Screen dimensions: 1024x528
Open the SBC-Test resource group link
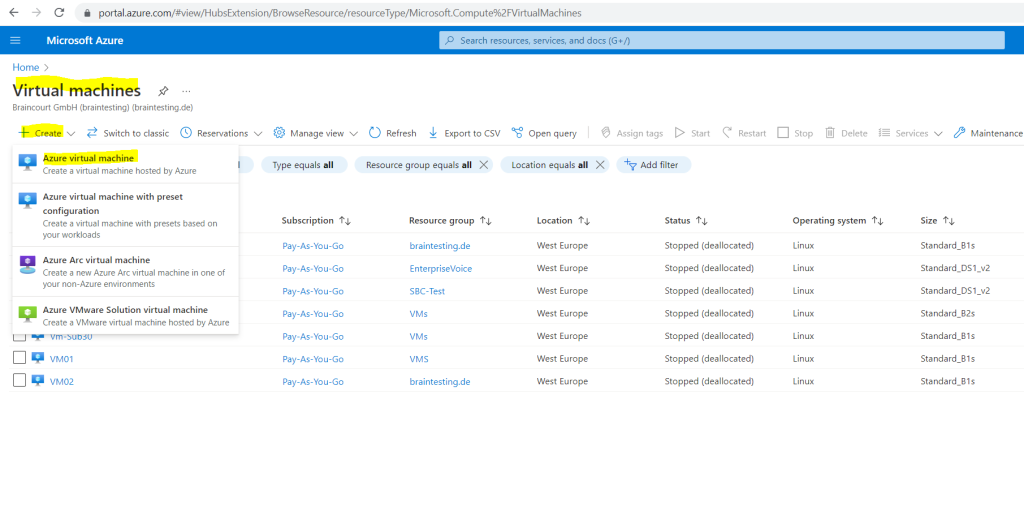[x=427, y=291]
